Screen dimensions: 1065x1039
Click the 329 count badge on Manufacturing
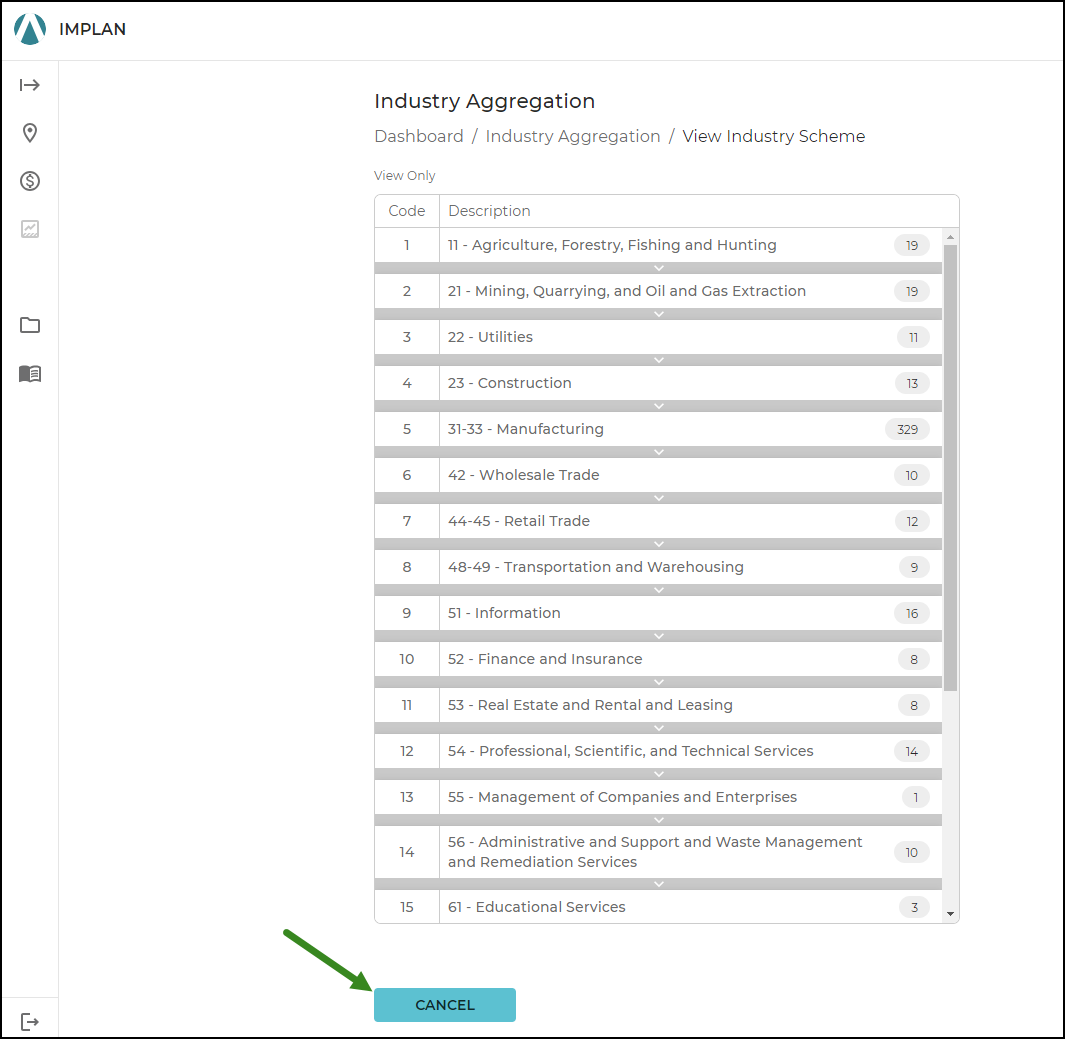tap(906, 429)
